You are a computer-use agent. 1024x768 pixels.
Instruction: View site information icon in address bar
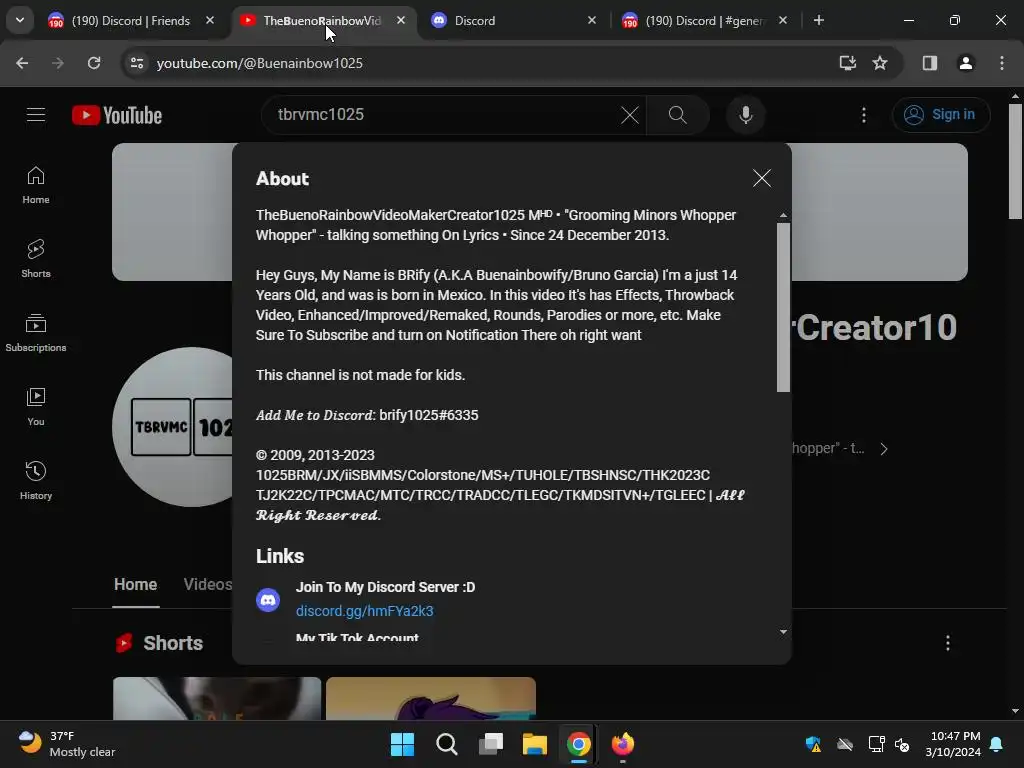136,63
